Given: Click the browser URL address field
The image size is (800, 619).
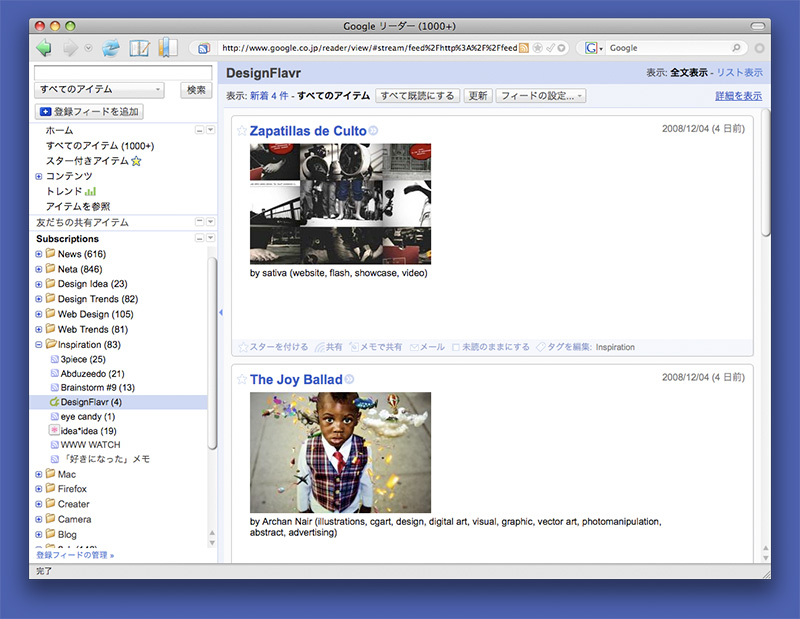Looking at the screenshot, I should (x=370, y=48).
